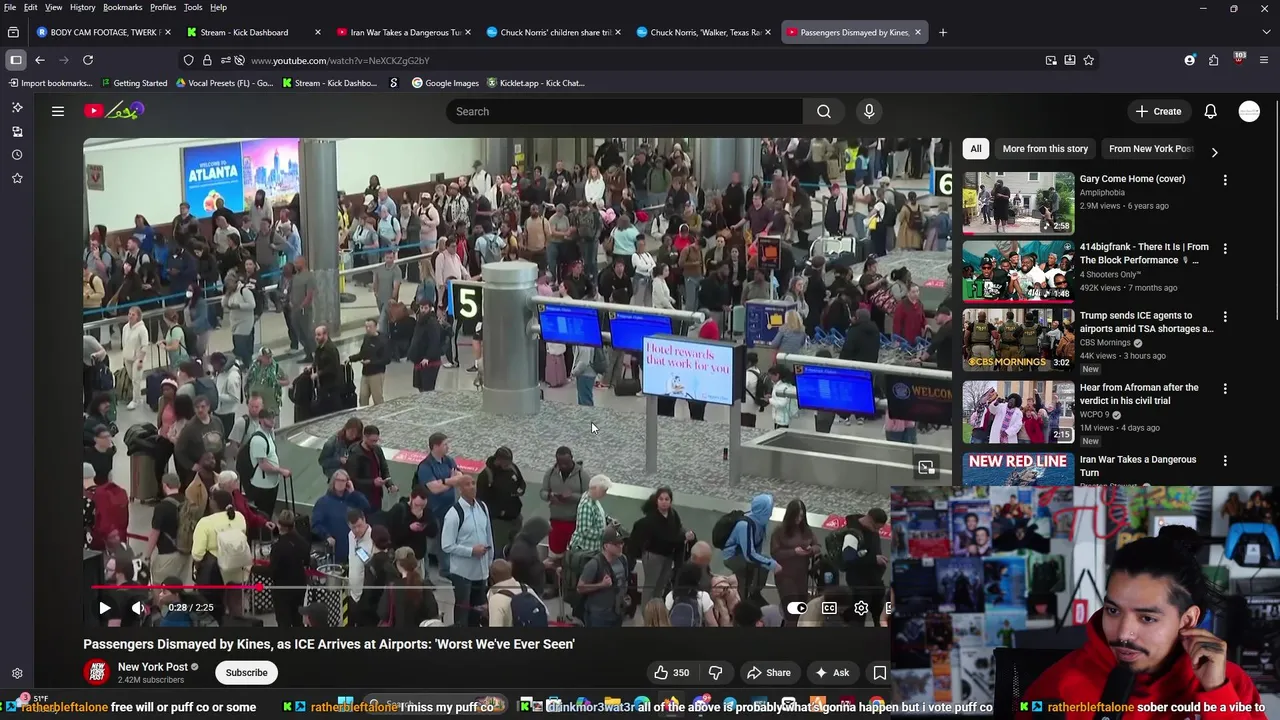
Task: Open the New York Post channel avatar
Action: point(97,672)
